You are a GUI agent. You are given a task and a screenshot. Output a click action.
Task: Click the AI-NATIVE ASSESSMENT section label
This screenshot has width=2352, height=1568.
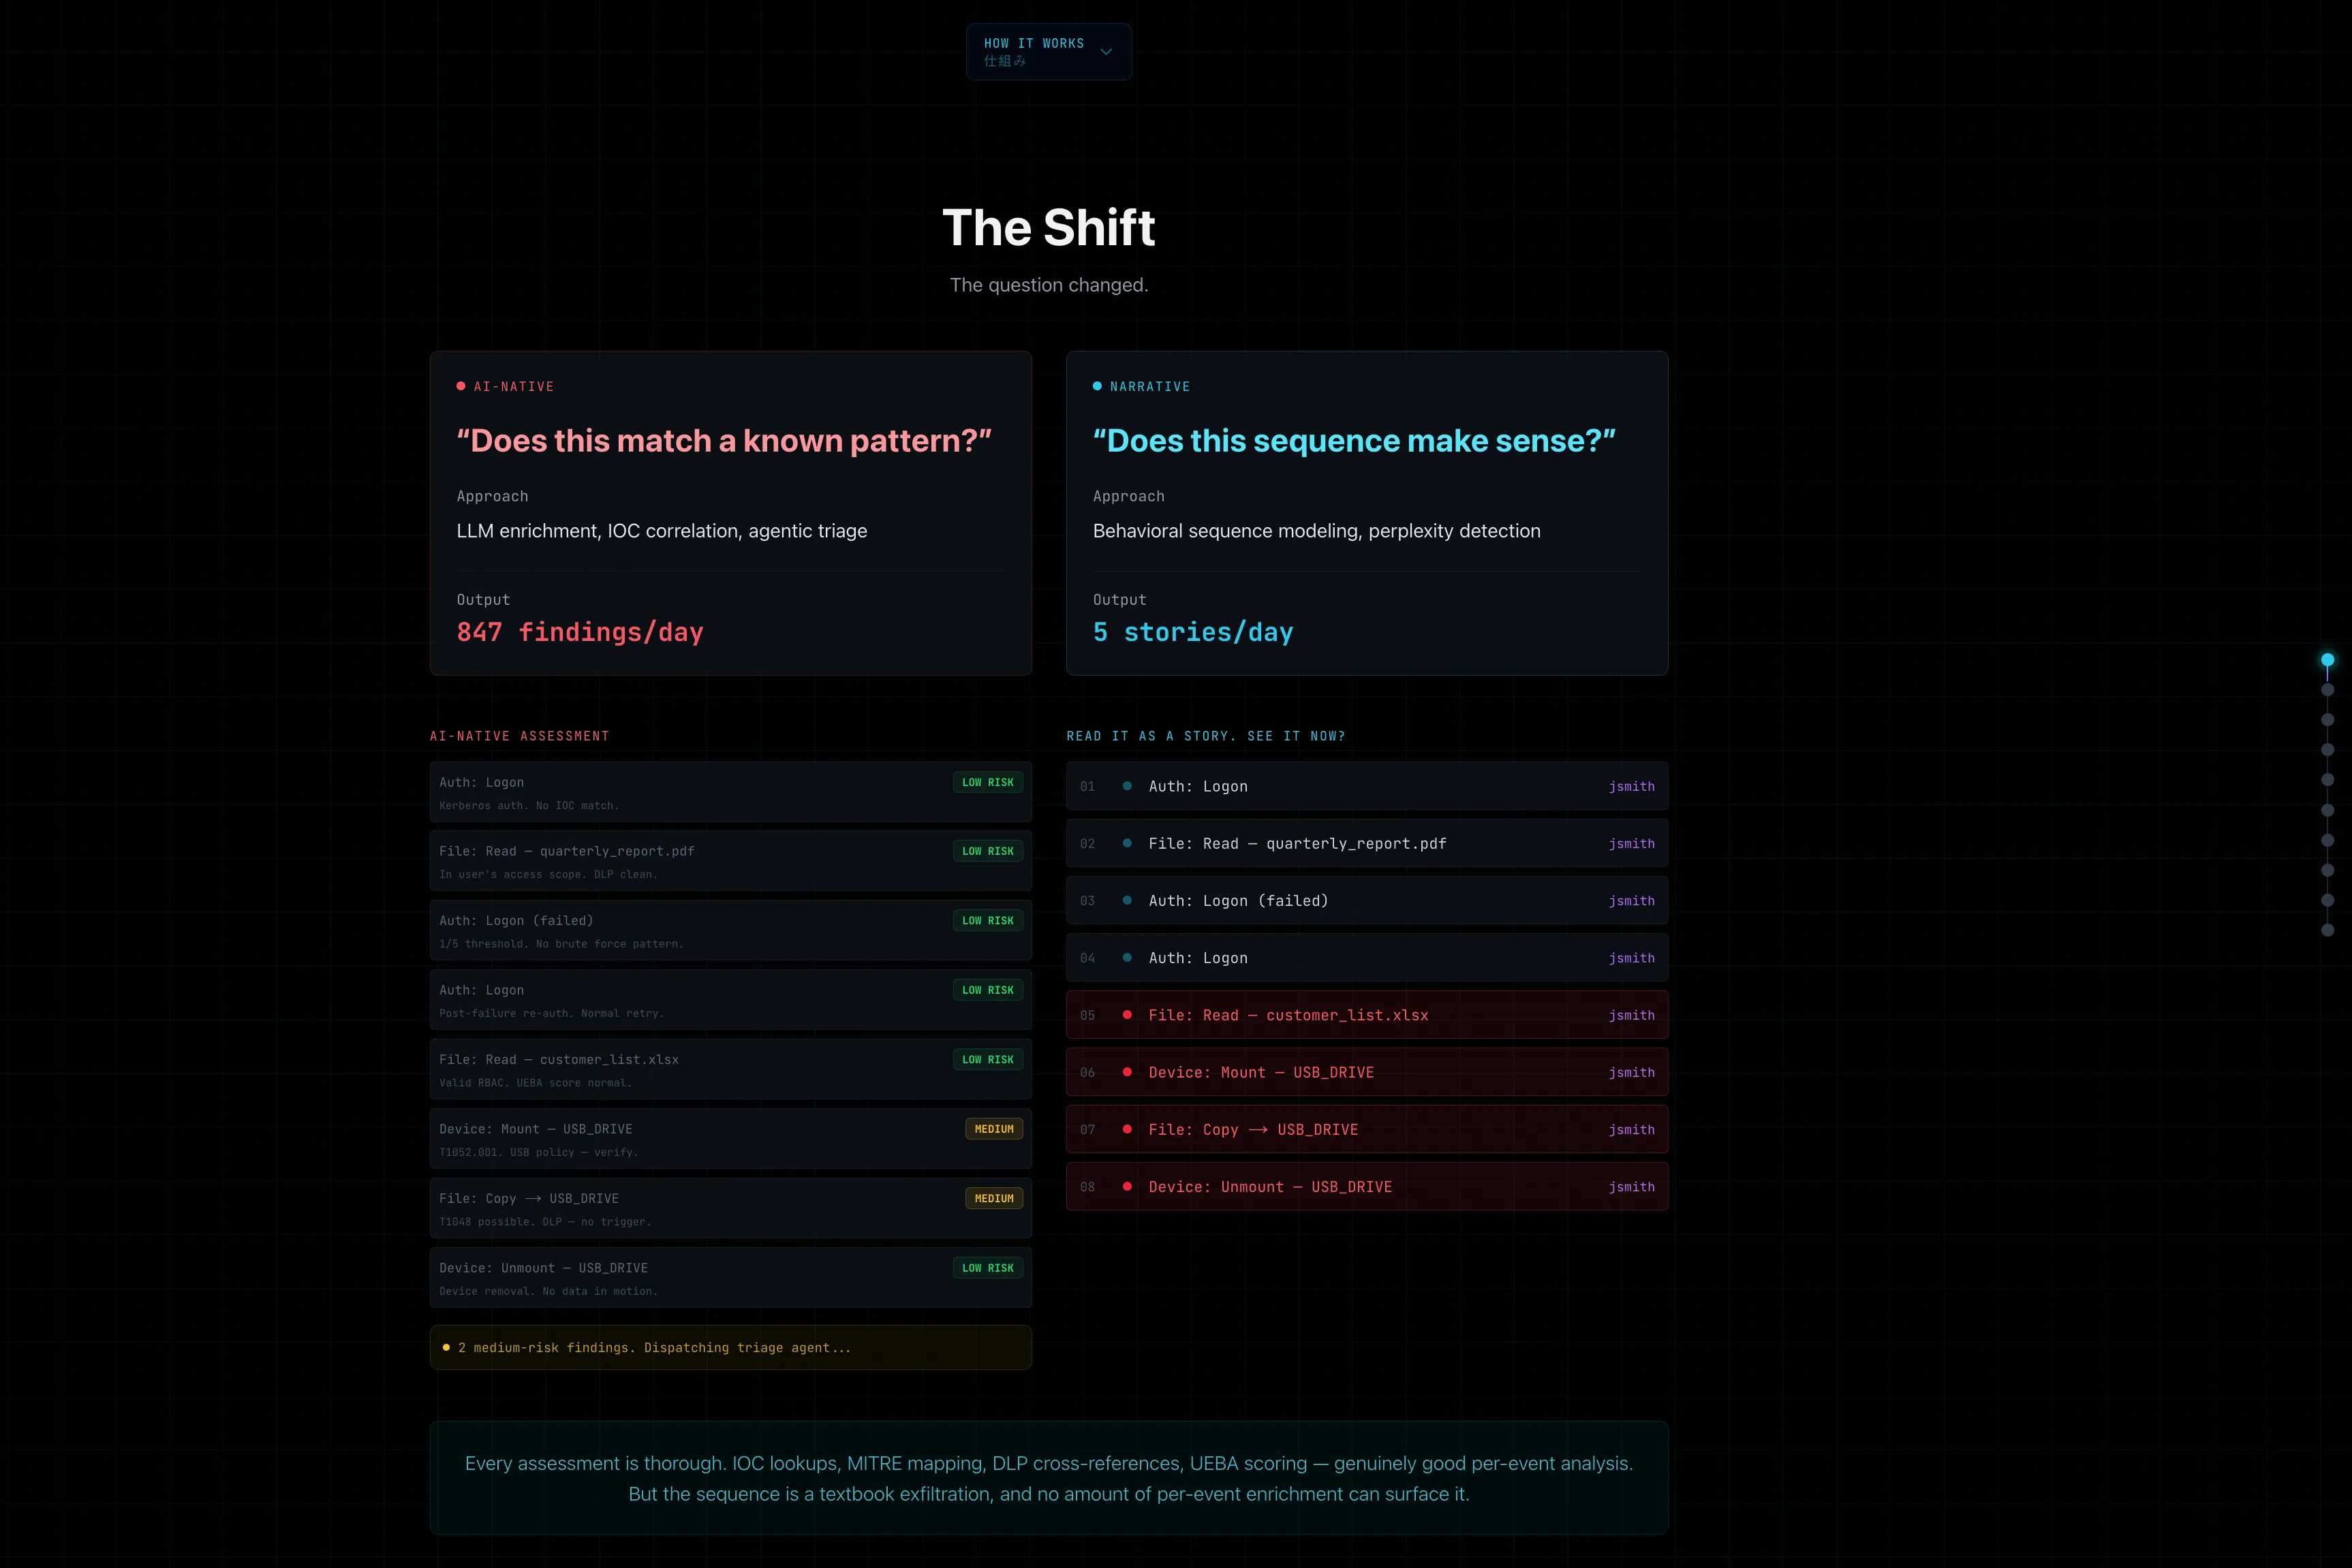[x=519, y=736]
